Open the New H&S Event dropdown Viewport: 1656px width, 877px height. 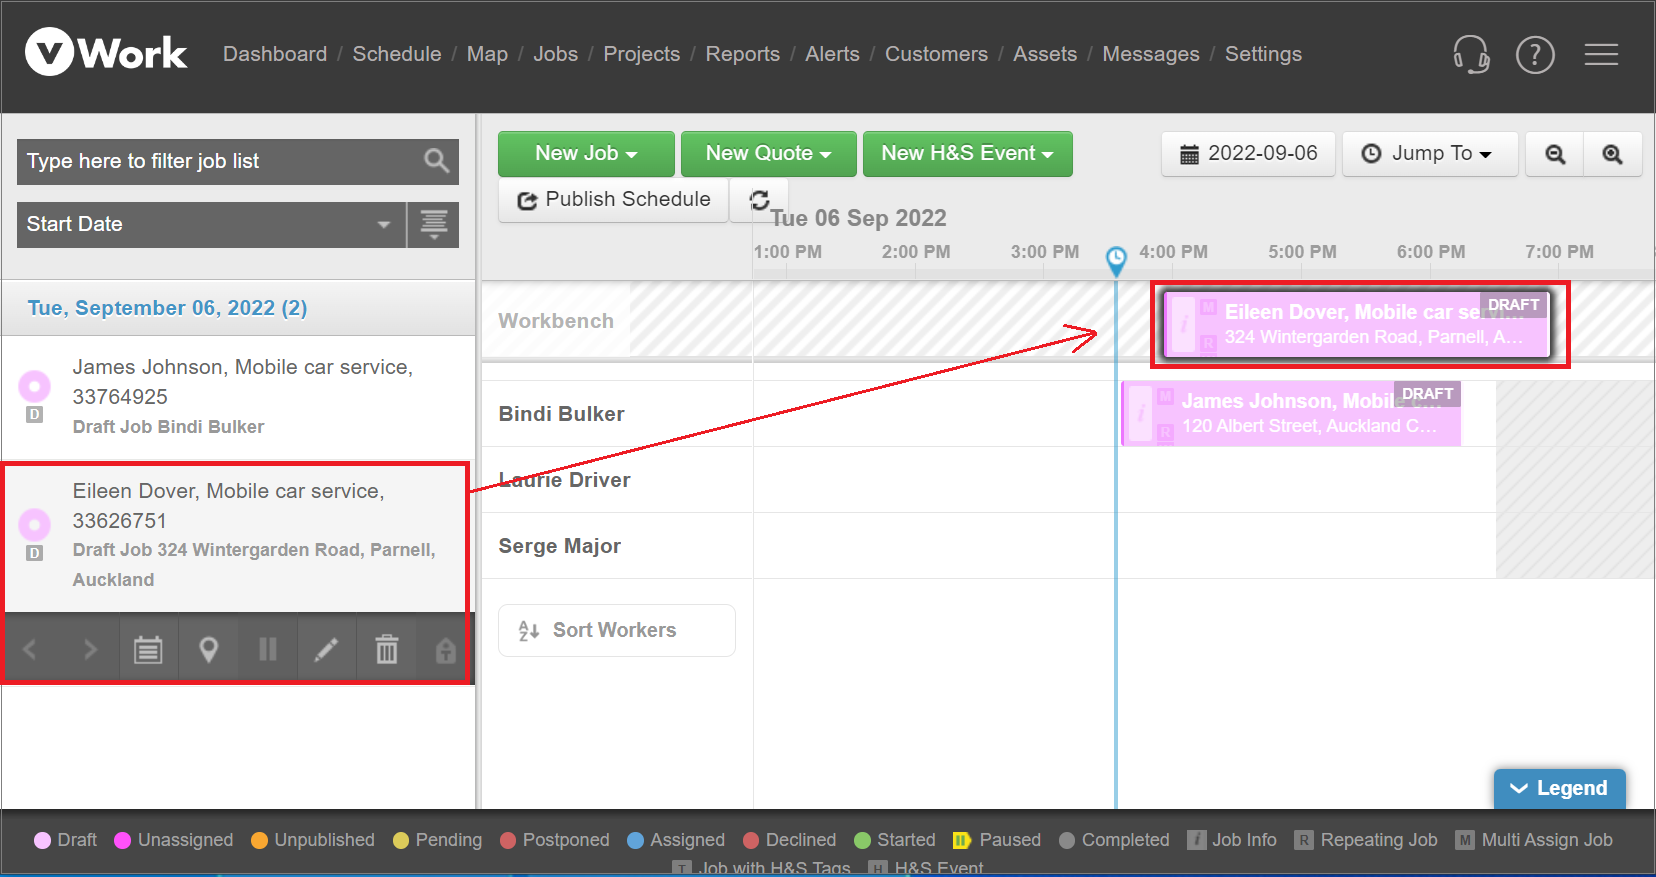click(967, 154)
